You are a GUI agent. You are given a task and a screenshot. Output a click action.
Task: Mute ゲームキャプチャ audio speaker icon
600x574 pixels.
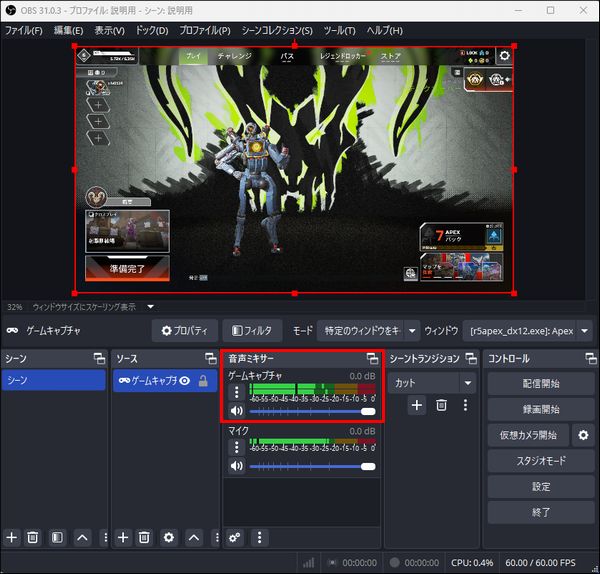pyautogui.click(x=236, y=411)
